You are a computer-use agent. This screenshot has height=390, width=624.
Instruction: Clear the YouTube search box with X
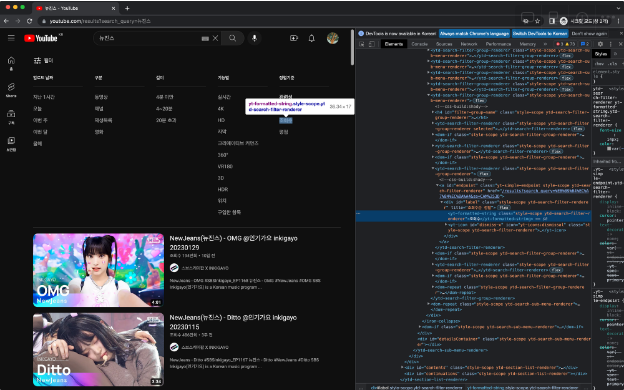(x=215, y=38)
